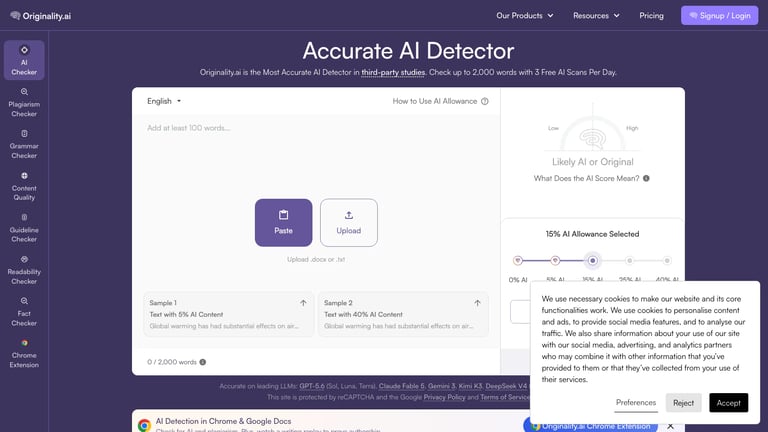This screenshot has height=432, width=768.
Task: Open the English language dropdown
Action: click(164, 101)
